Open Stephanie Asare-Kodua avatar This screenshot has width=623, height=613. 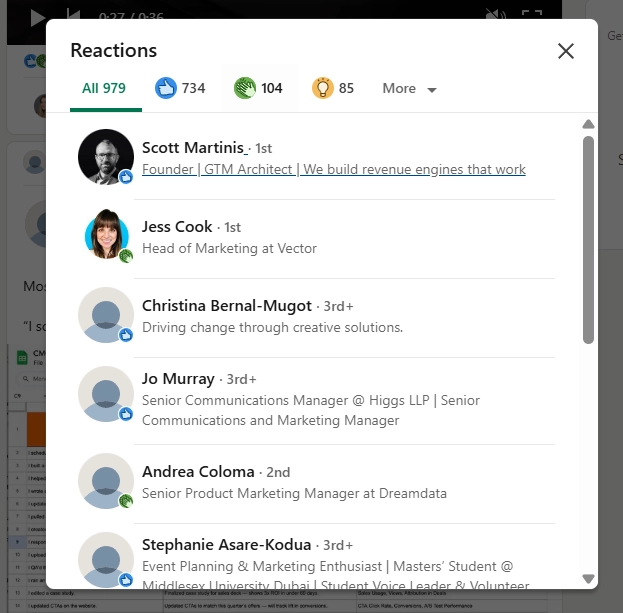pos(106,560)
